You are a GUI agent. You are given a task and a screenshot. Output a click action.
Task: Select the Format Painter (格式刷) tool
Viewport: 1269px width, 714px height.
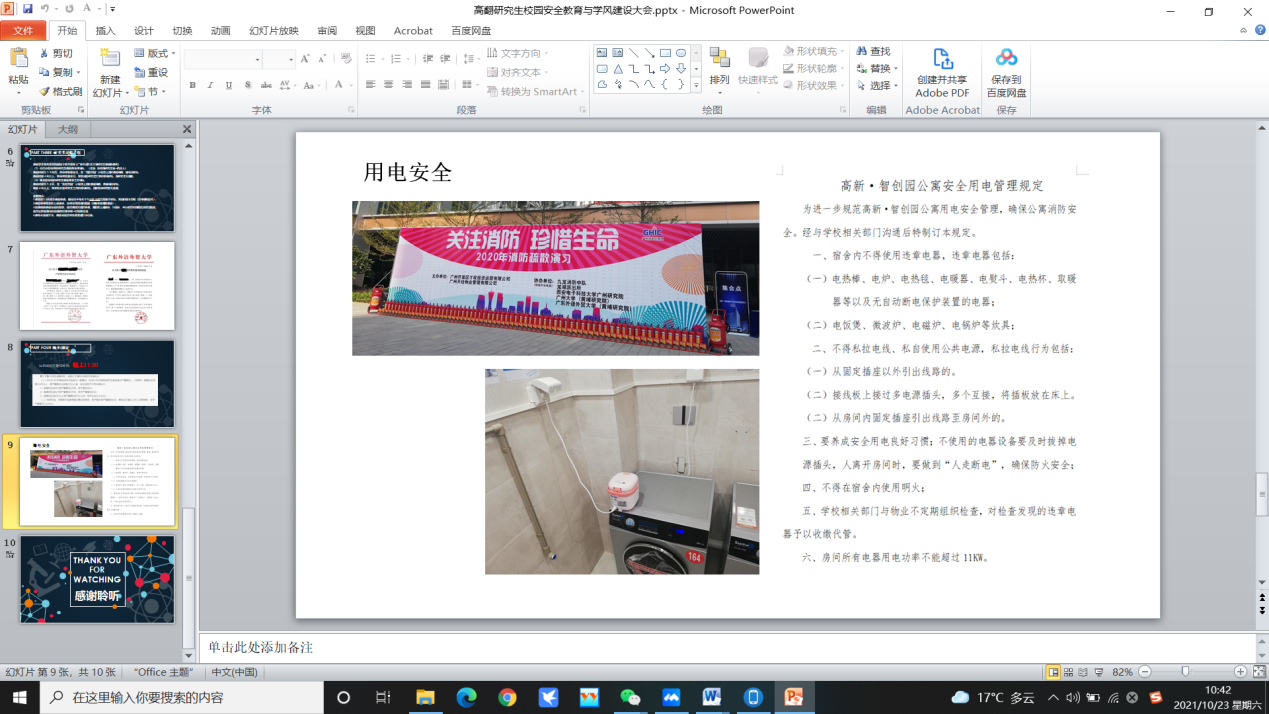[x=60, y=91]
